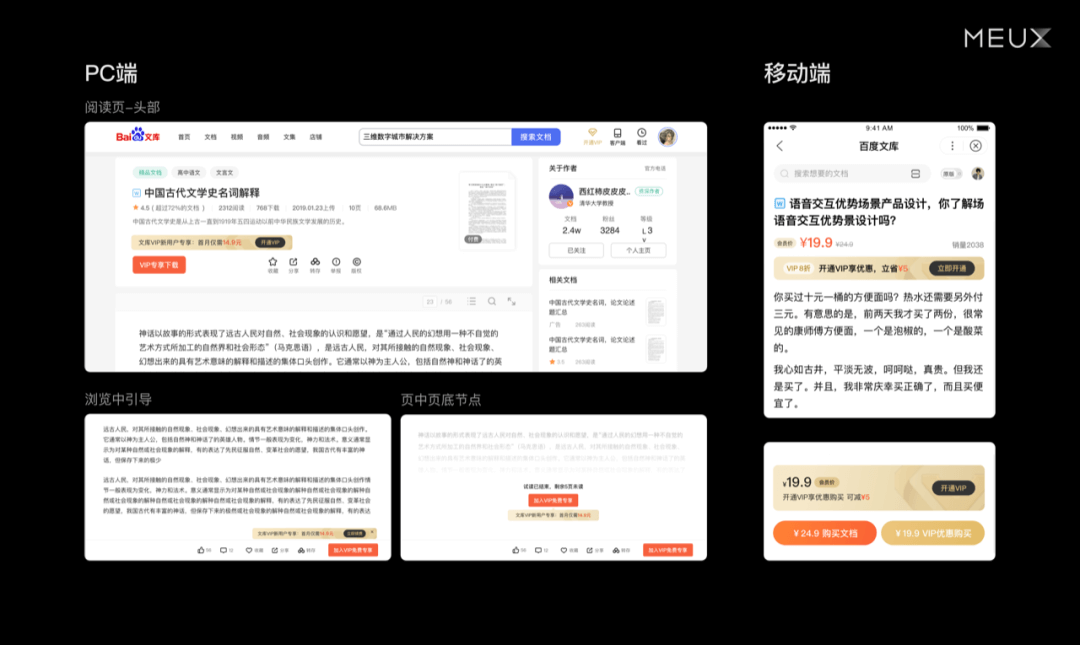
Task: Click the page number field showing 23
Action: (x=430, y=302)
